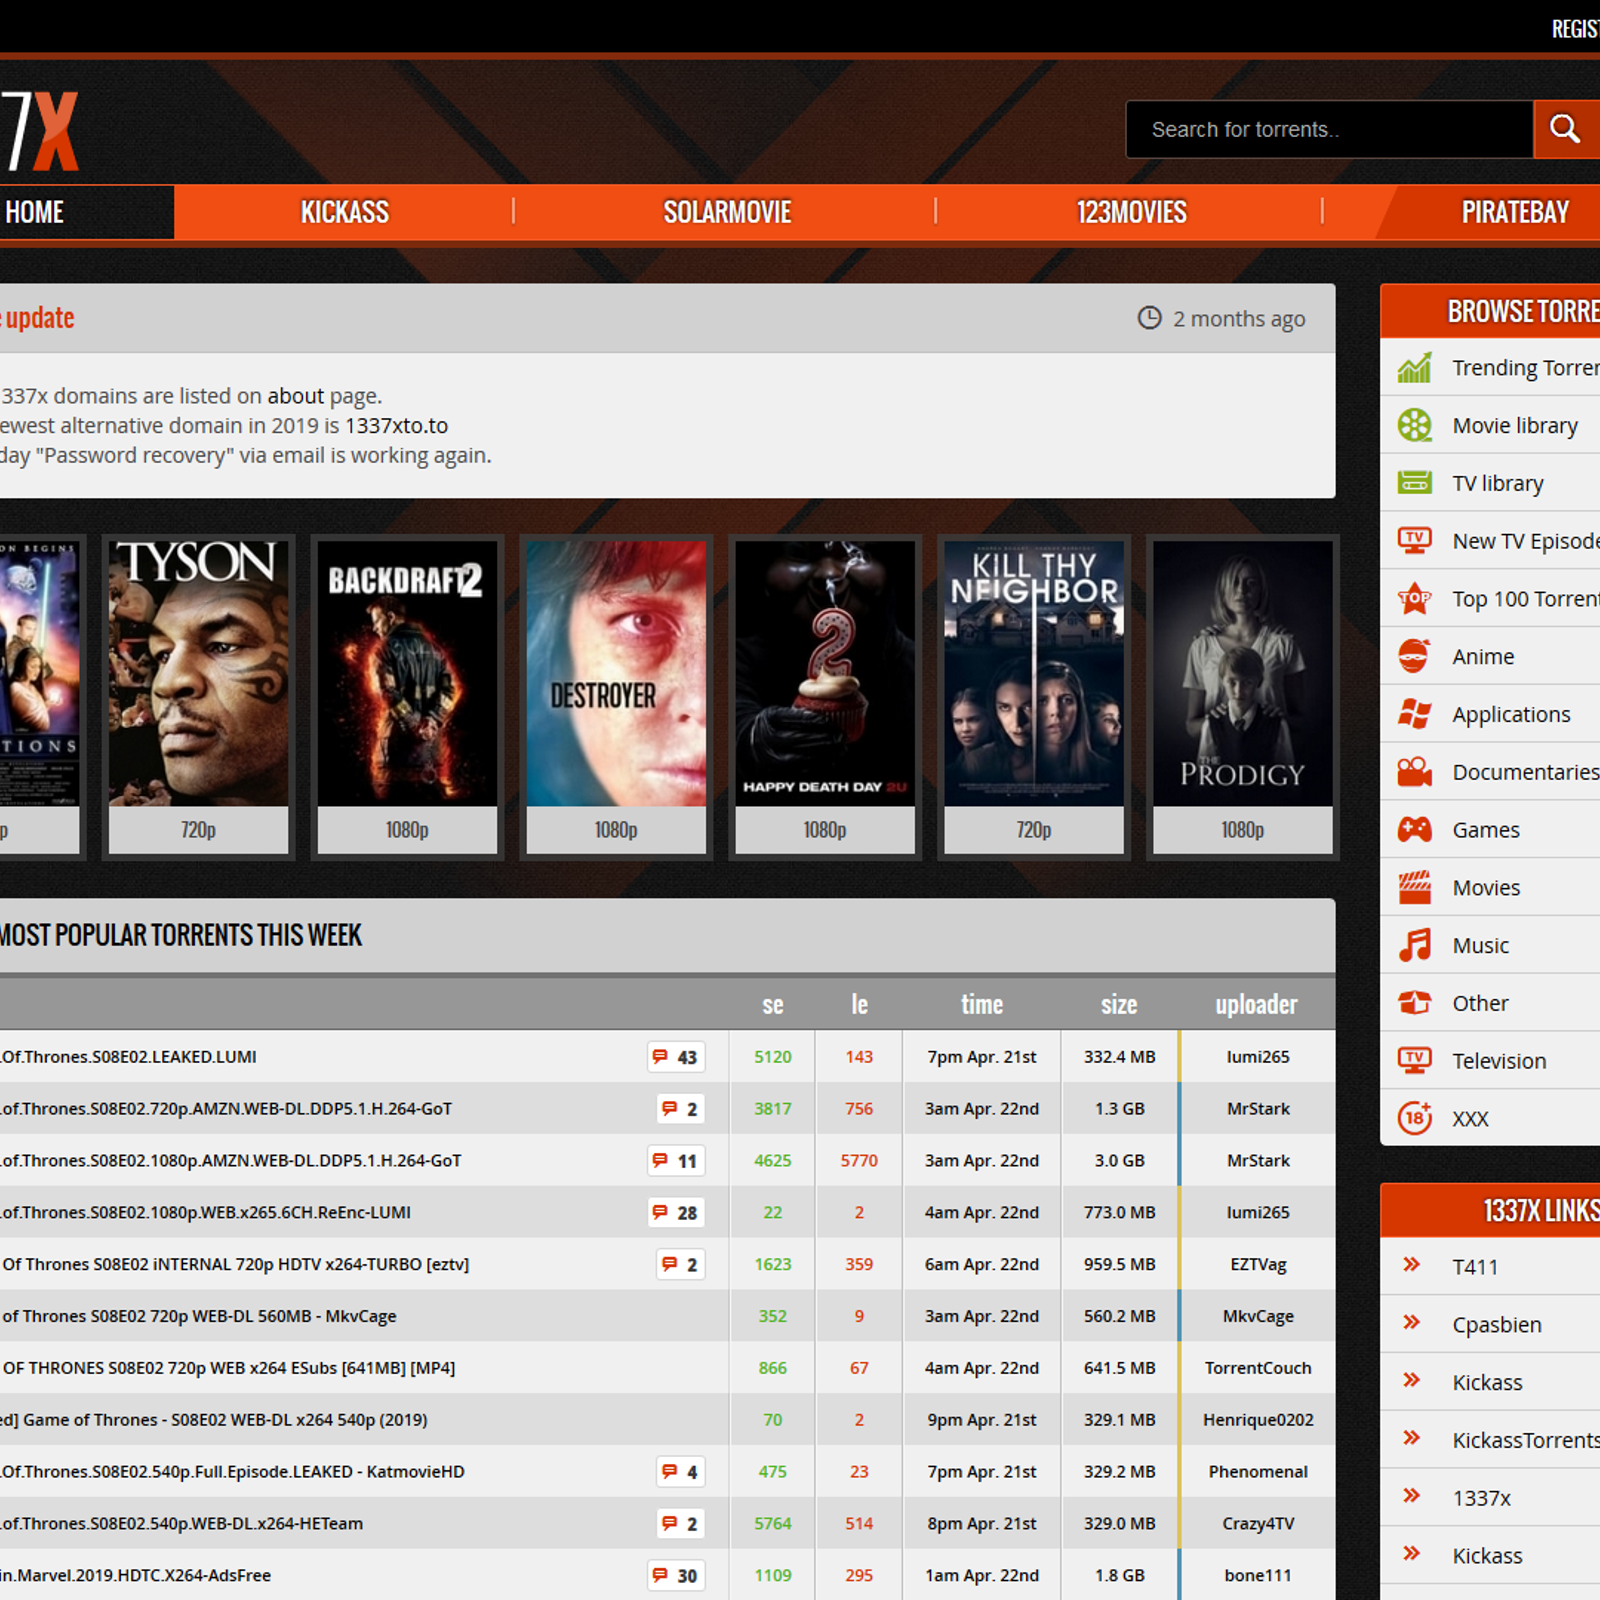Click the Other box icon
Image resolution: width=1600 pixels, height=1600 pixels.
pos(1414,1003)
